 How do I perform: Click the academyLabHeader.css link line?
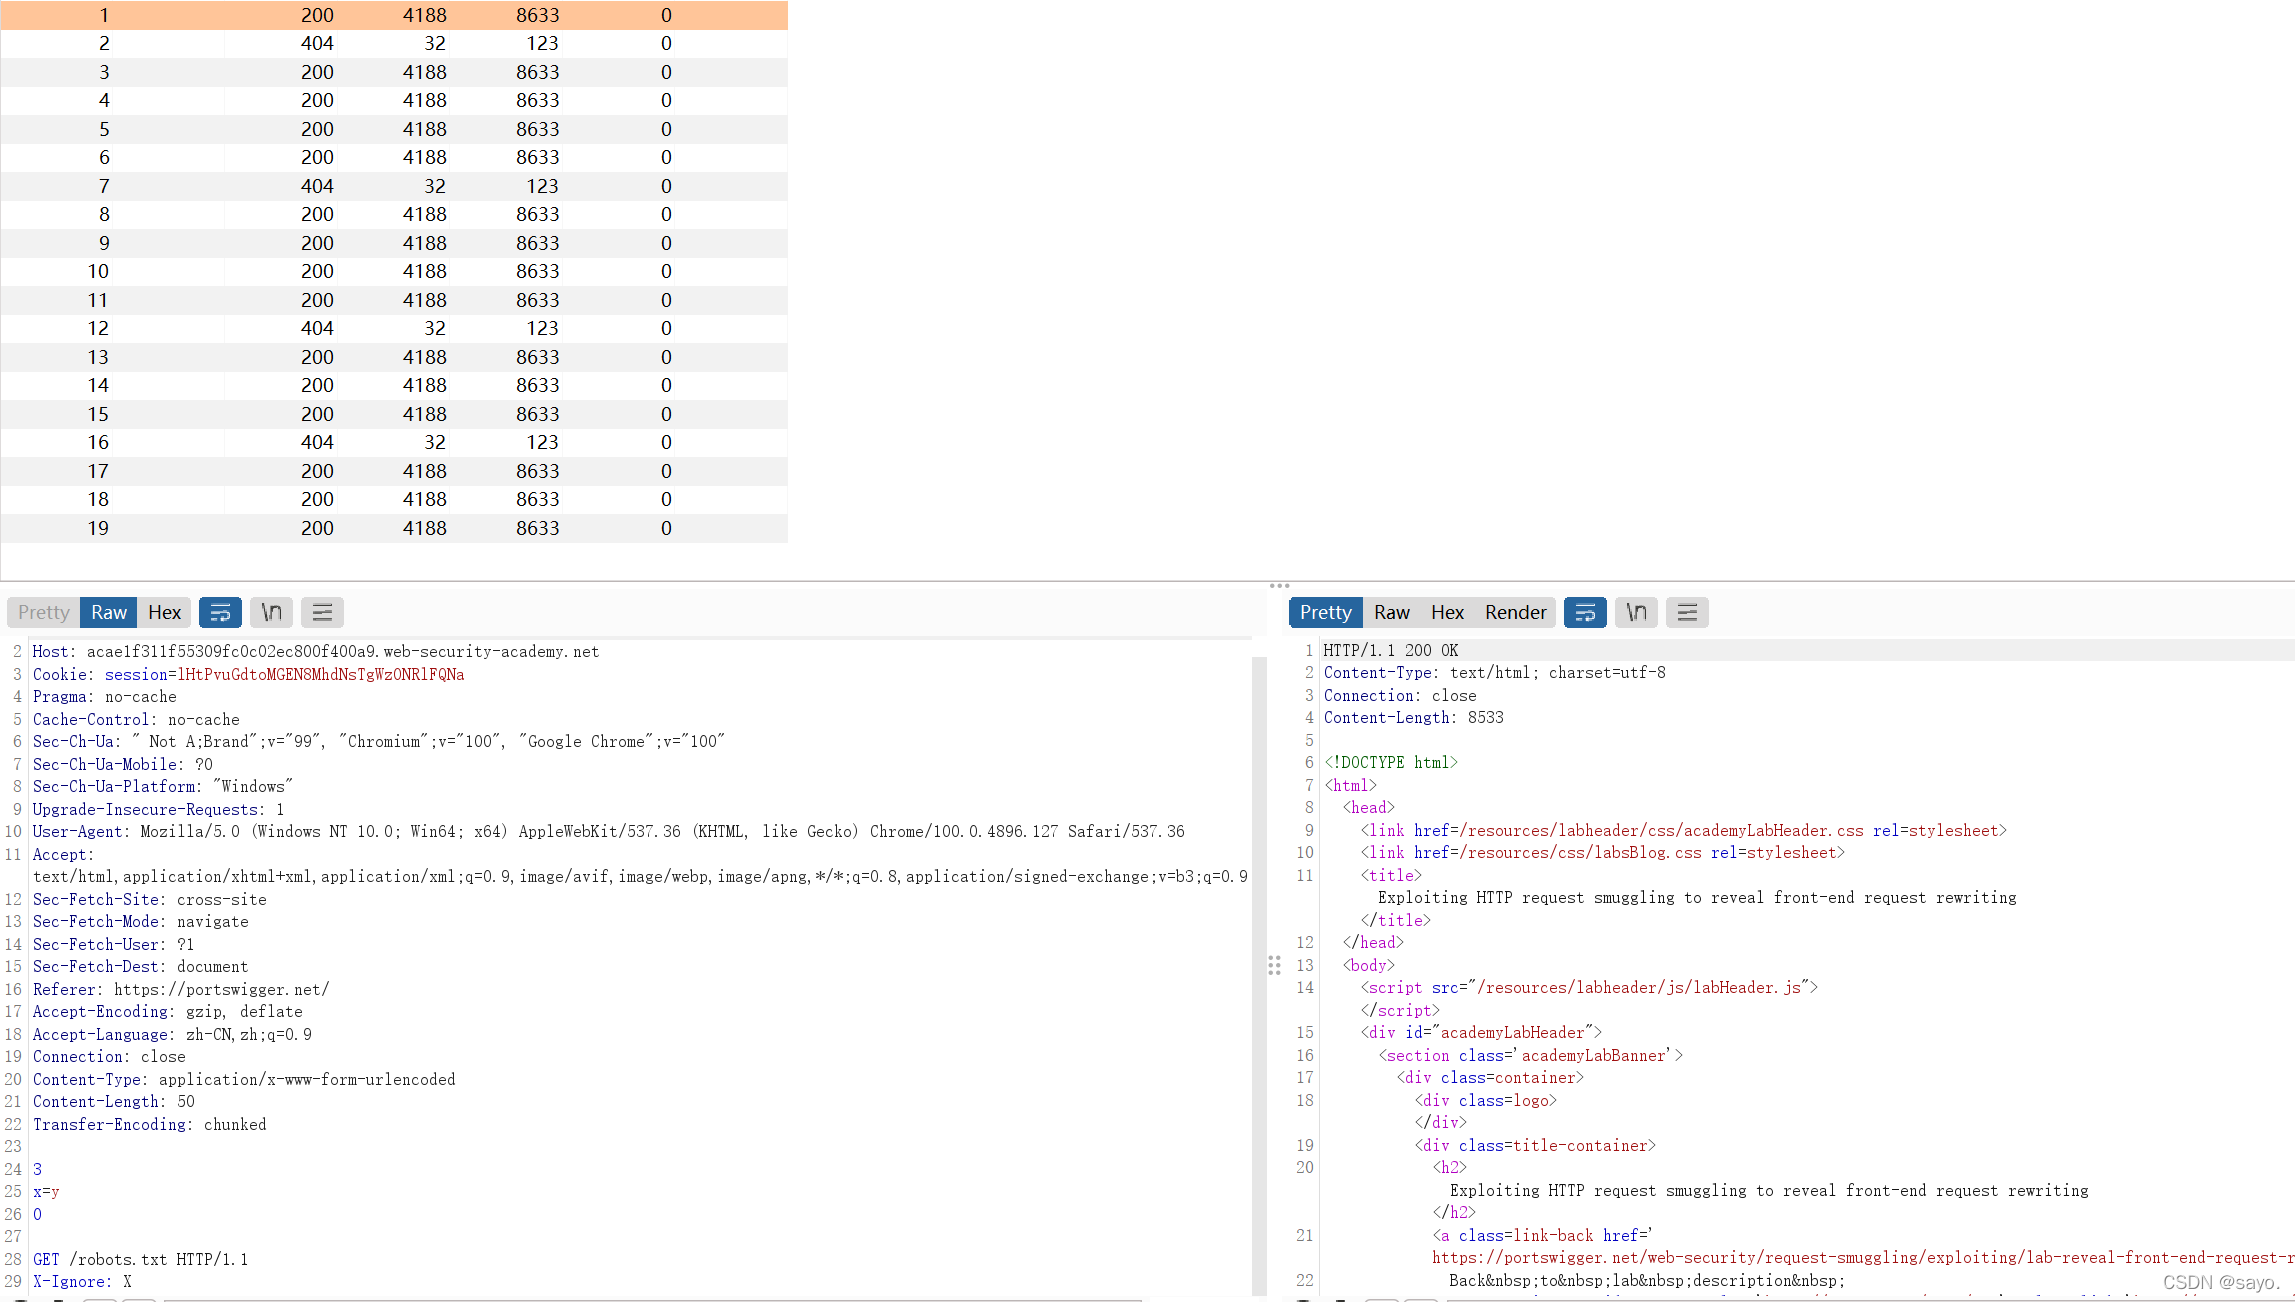click(x=1683, y=830)
